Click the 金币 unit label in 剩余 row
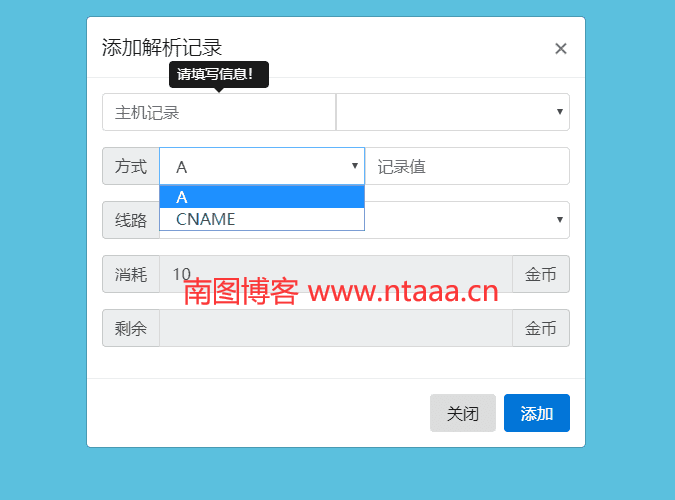Screen dimensions: 675x500 (x=541, y=328)
